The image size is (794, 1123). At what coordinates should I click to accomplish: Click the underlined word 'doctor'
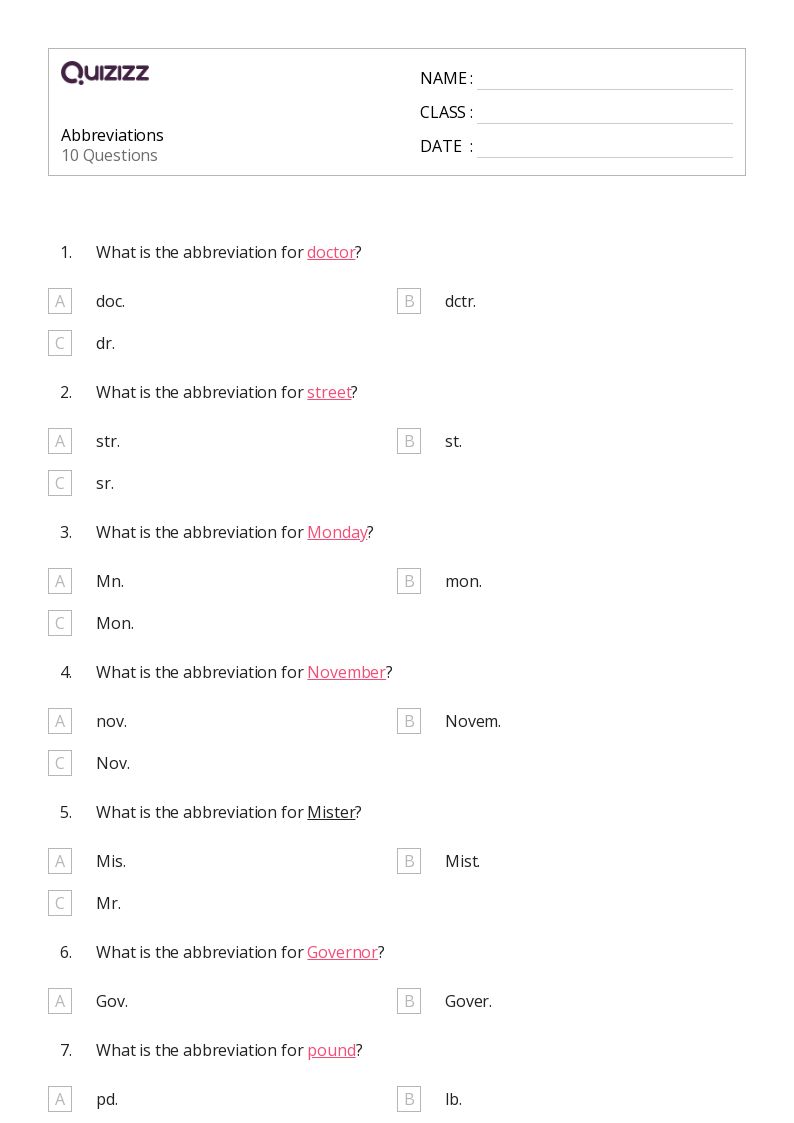pyautogui.click(x=331, y=253)
